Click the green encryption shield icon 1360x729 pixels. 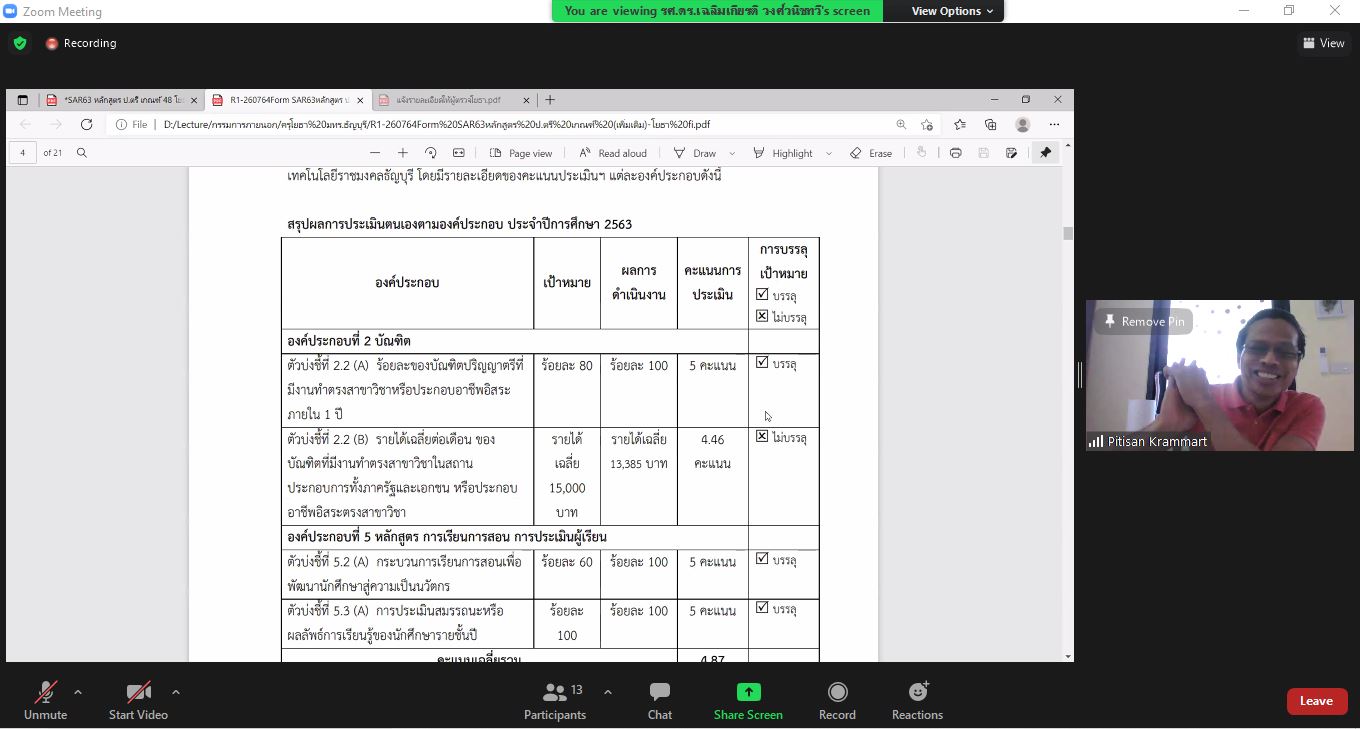(x=19, y=43)
